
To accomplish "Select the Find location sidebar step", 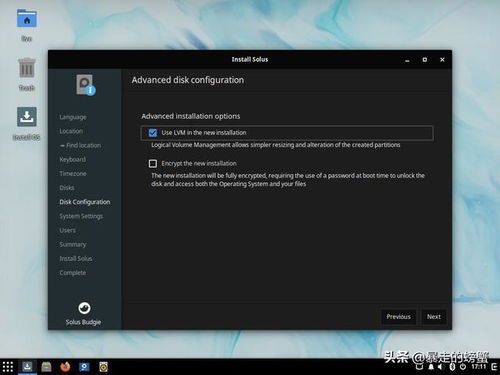I will click(x=80, y=145).
